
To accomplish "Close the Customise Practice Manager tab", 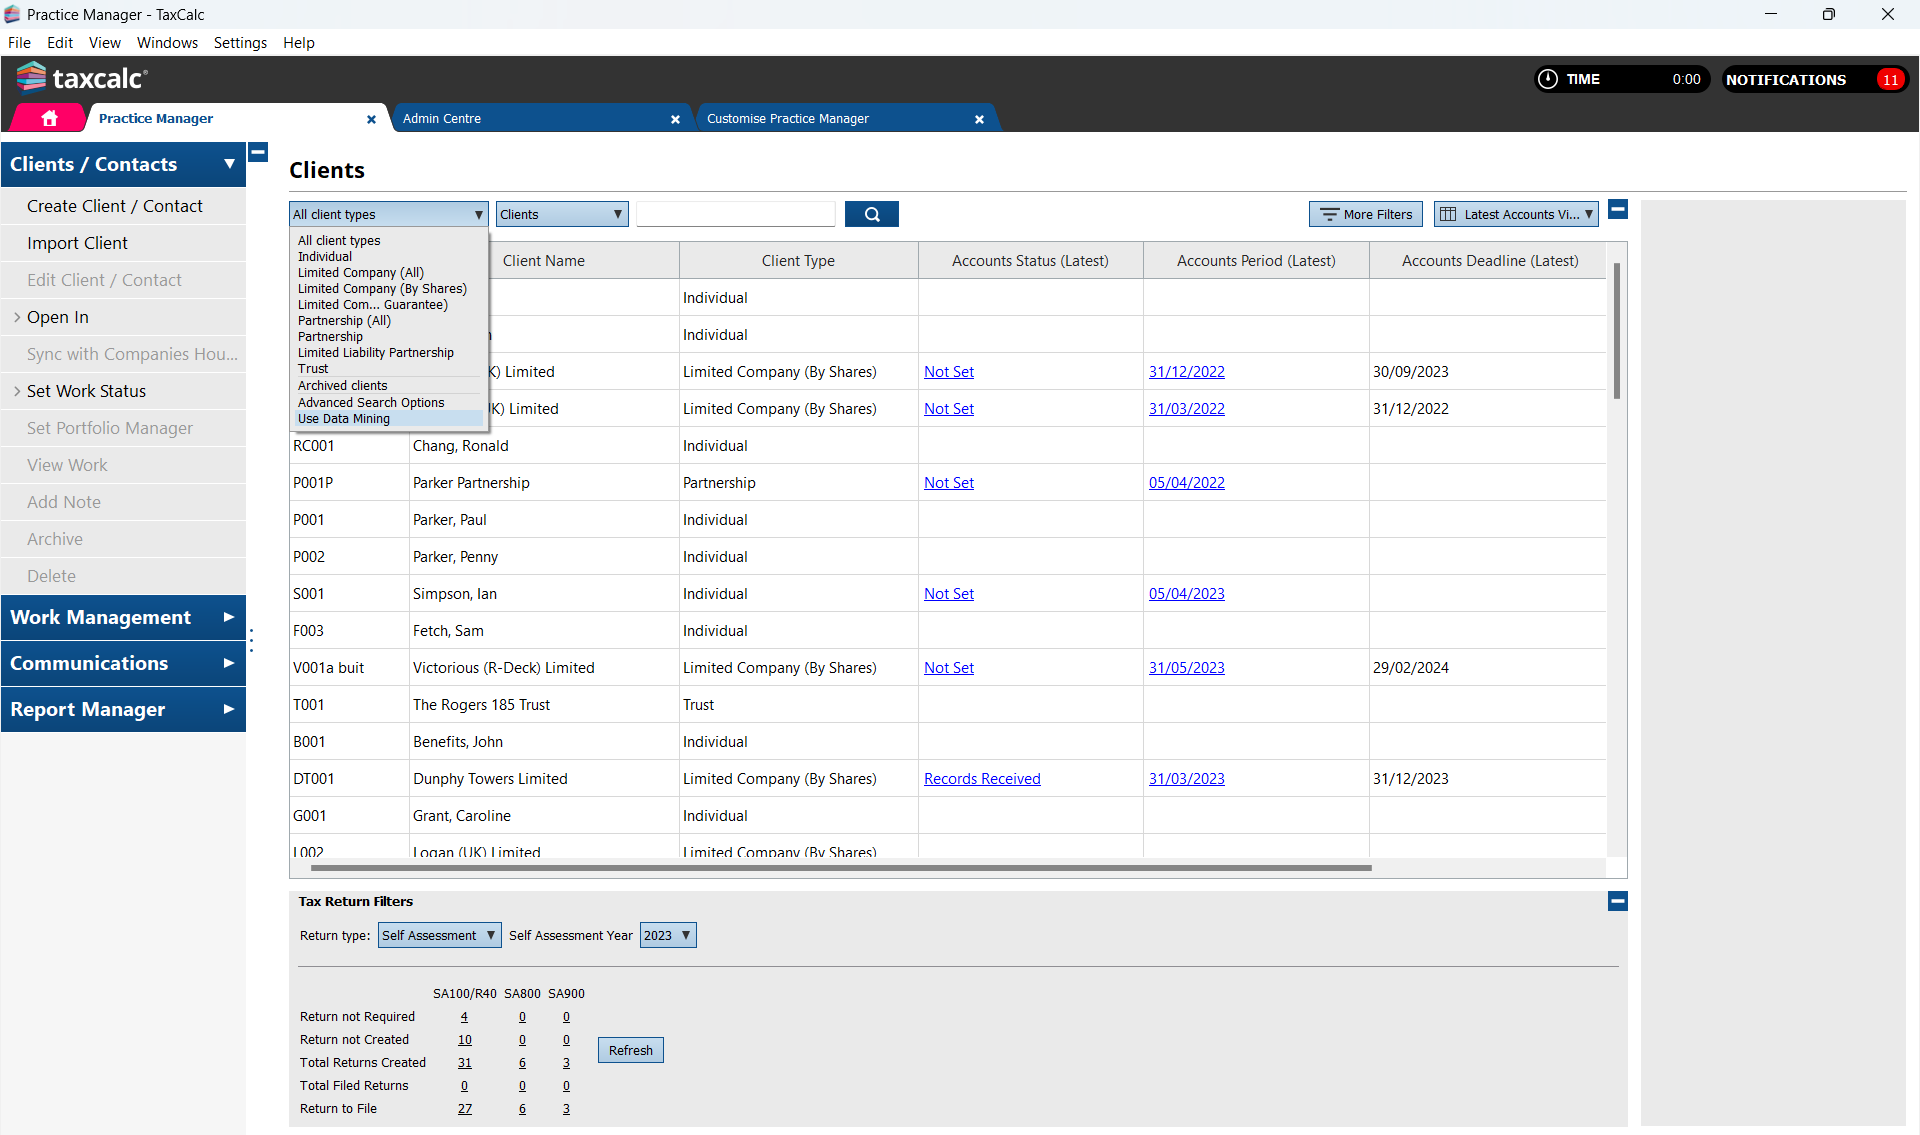I will click(979, 119).
